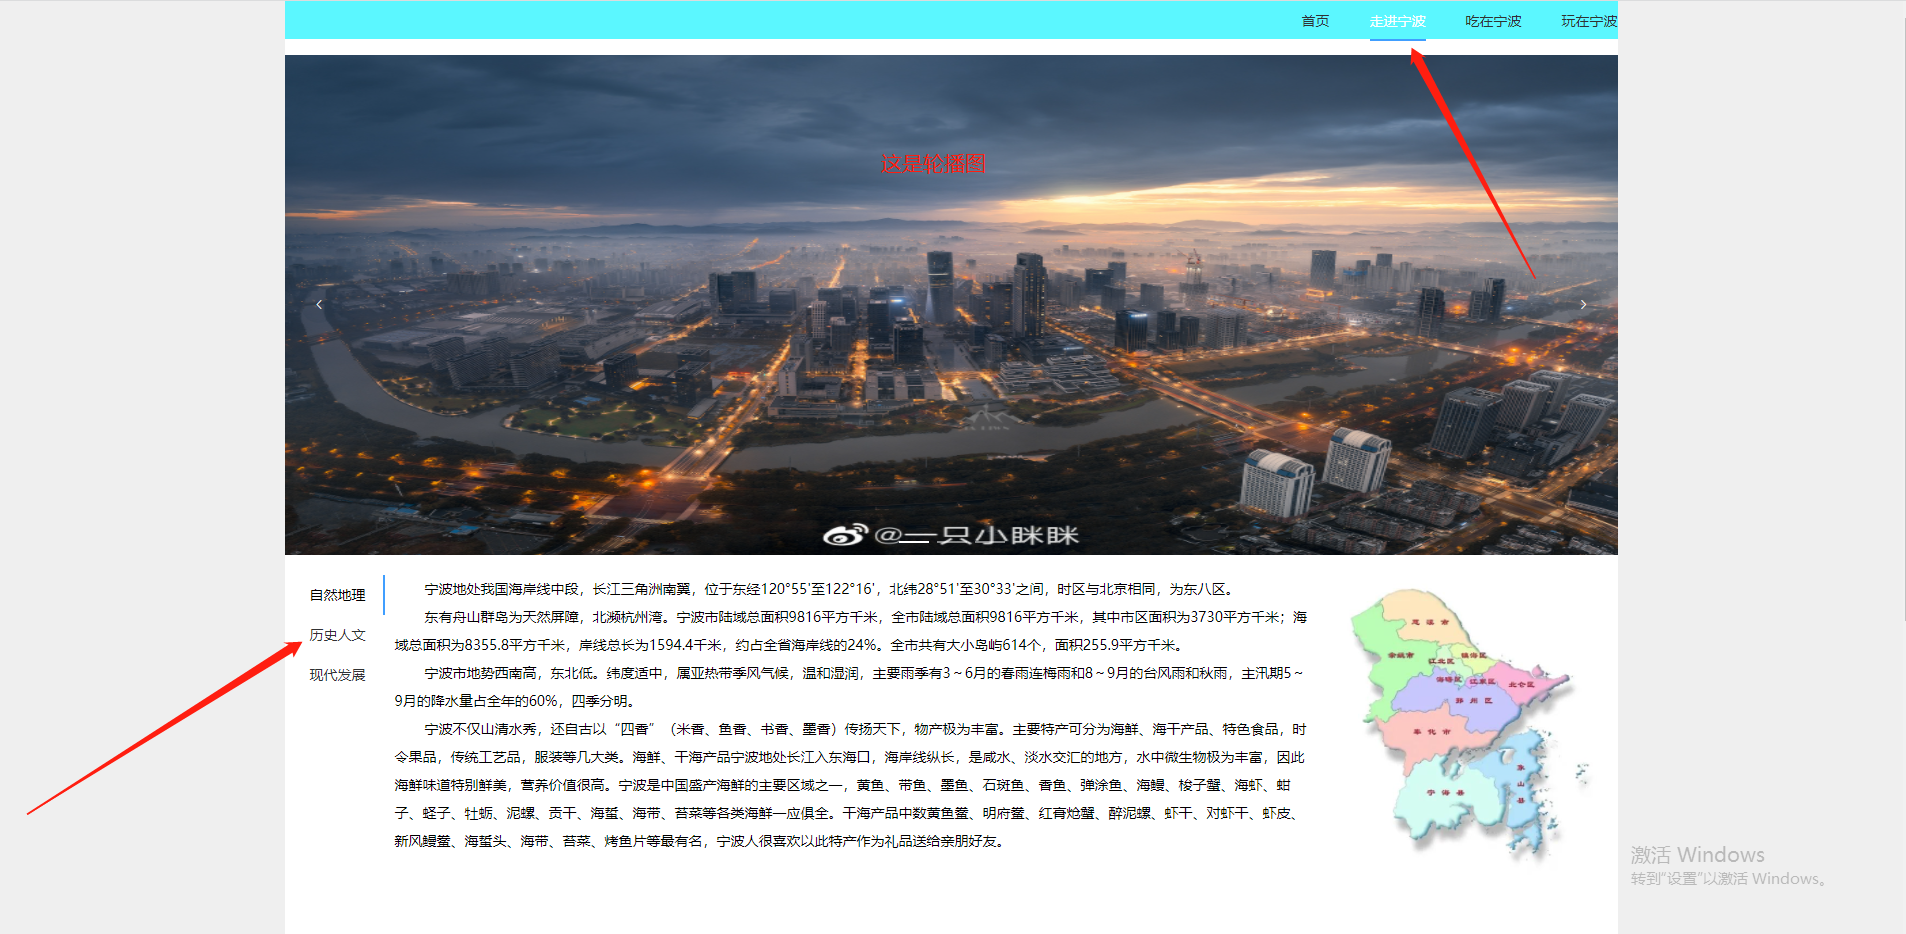Click paragraph starting 东有舟山群岛为天然屏障
Viewport: 1906px width, 934px height.
click(851, 631)
